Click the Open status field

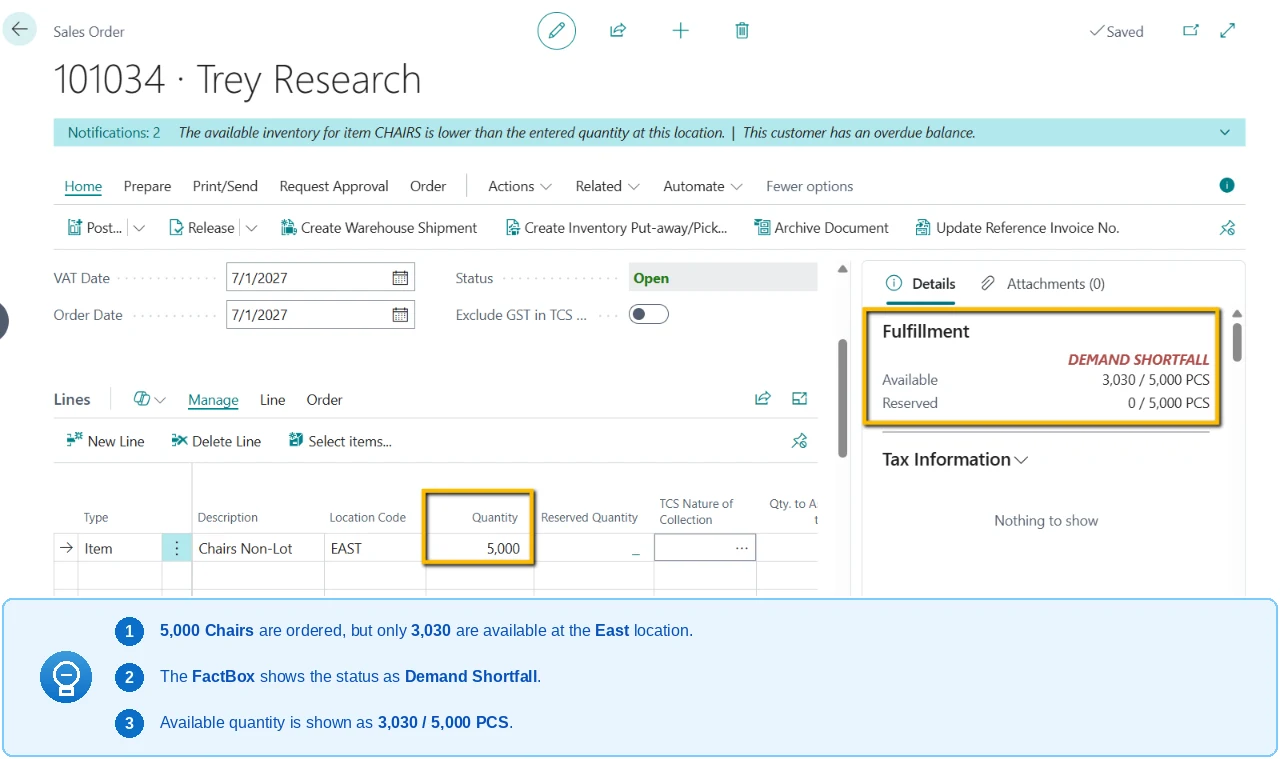coord(723,278)
